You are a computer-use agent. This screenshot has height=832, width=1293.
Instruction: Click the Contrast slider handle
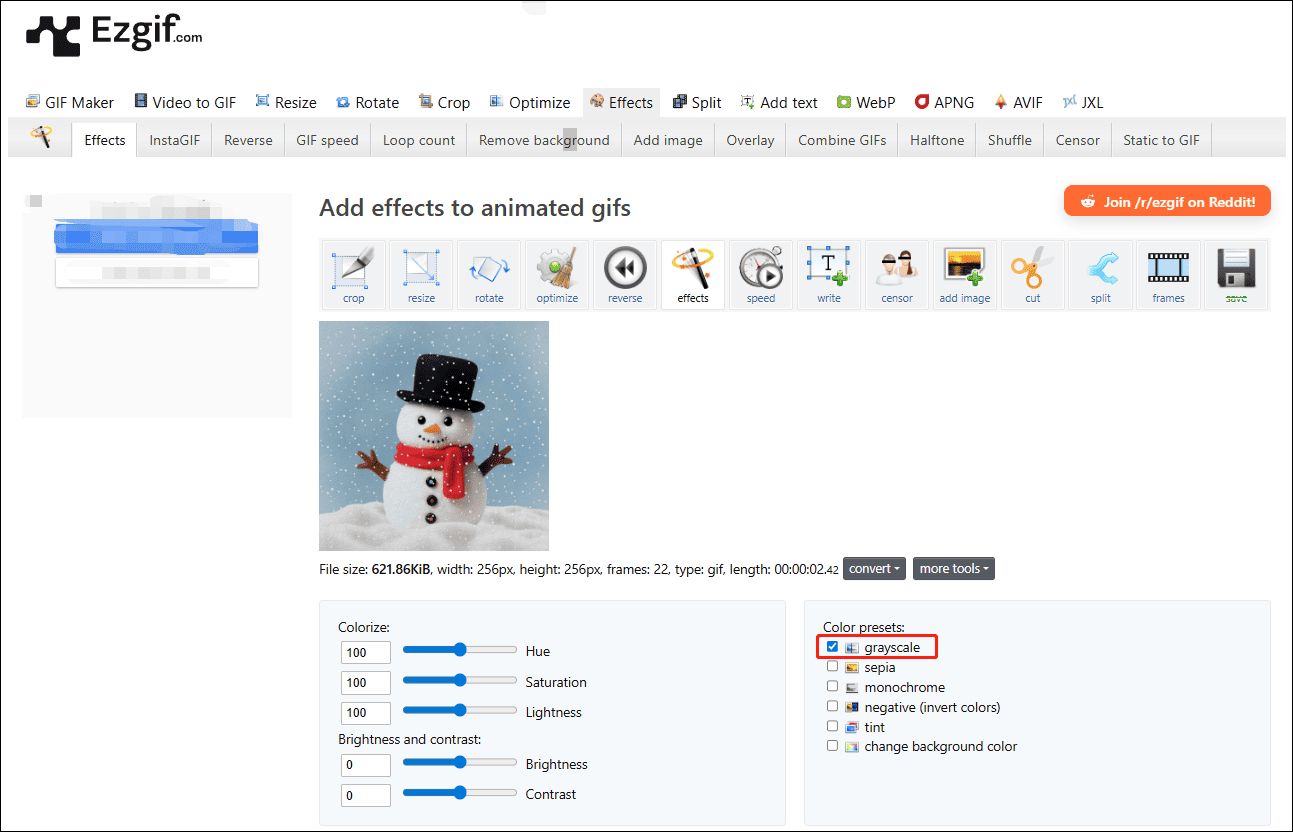pyautogui.click(x=460, y=793)
